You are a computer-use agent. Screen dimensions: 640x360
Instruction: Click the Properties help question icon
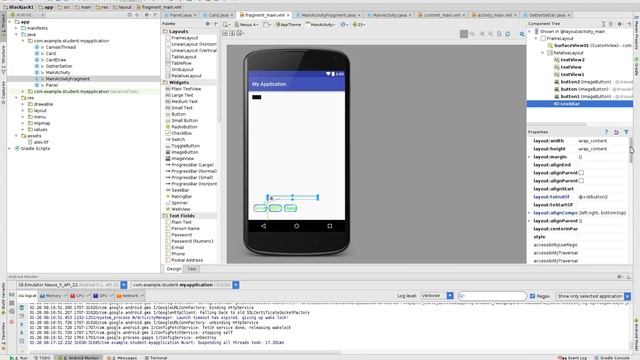pyautogui.click(x=606, y=132)
